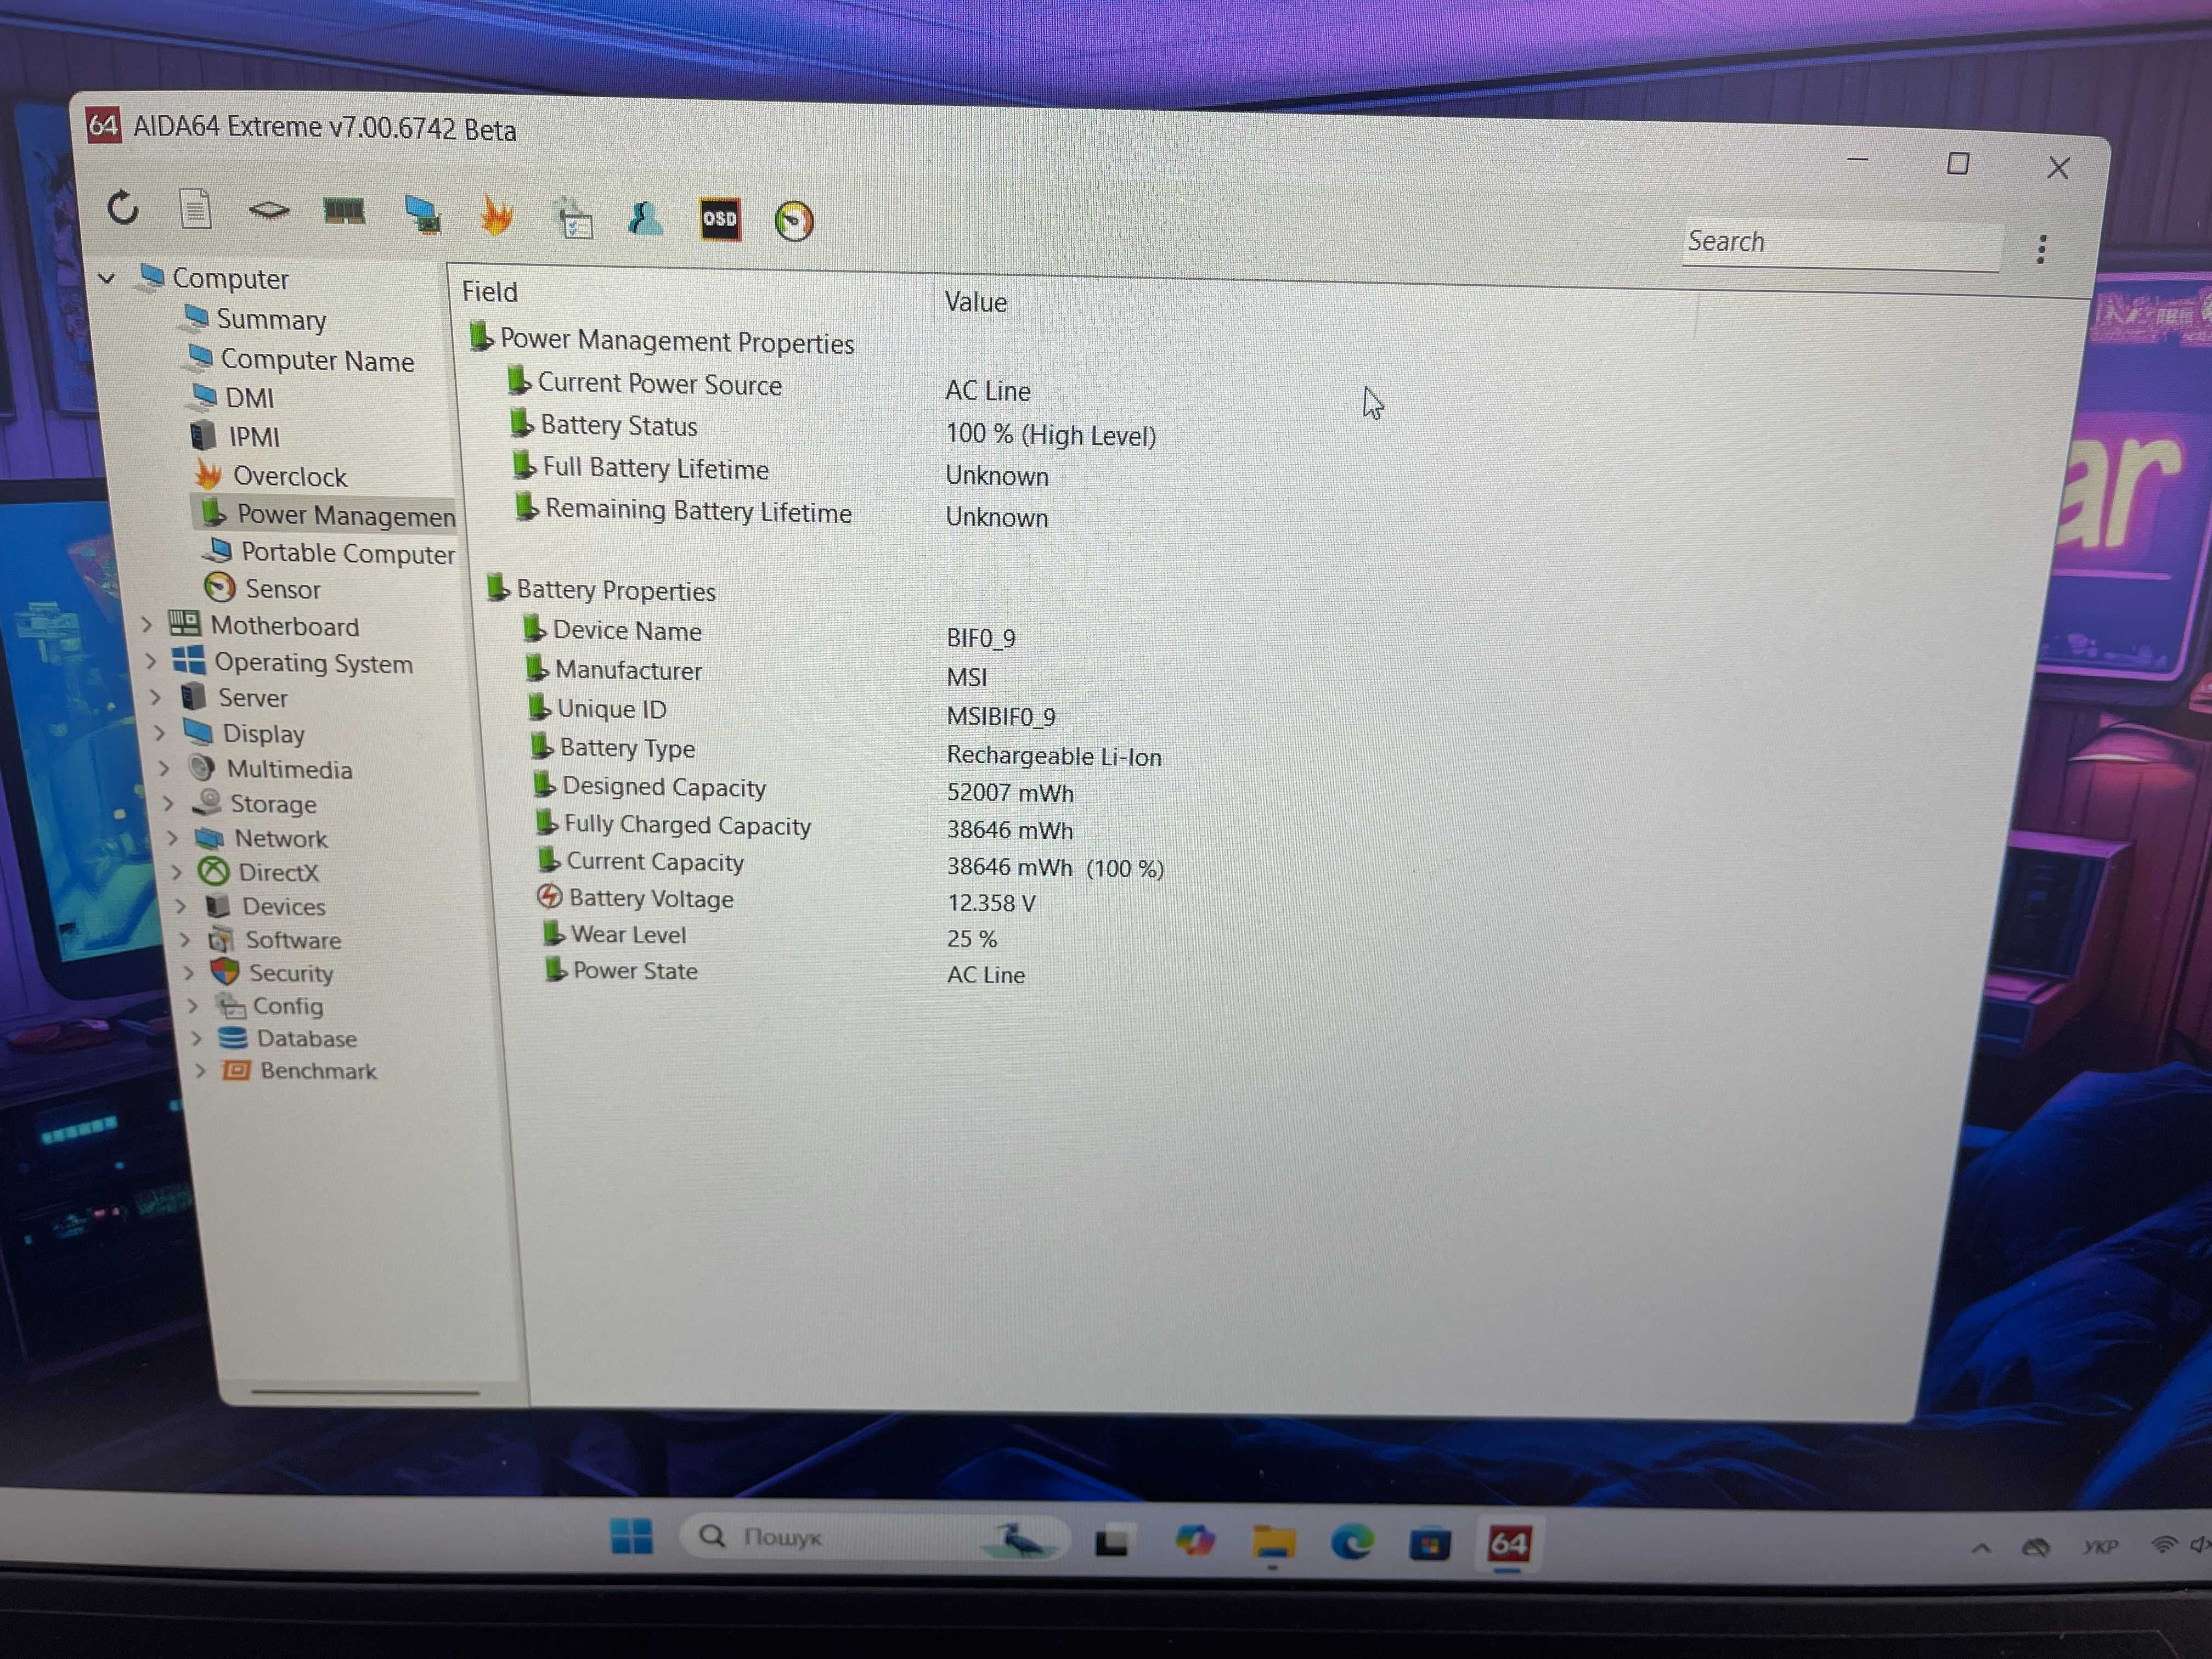This screenshot has width=2212, height=1659.
Task: Click the clipboard checklist toolbar icon
Action: click(573, 218)
